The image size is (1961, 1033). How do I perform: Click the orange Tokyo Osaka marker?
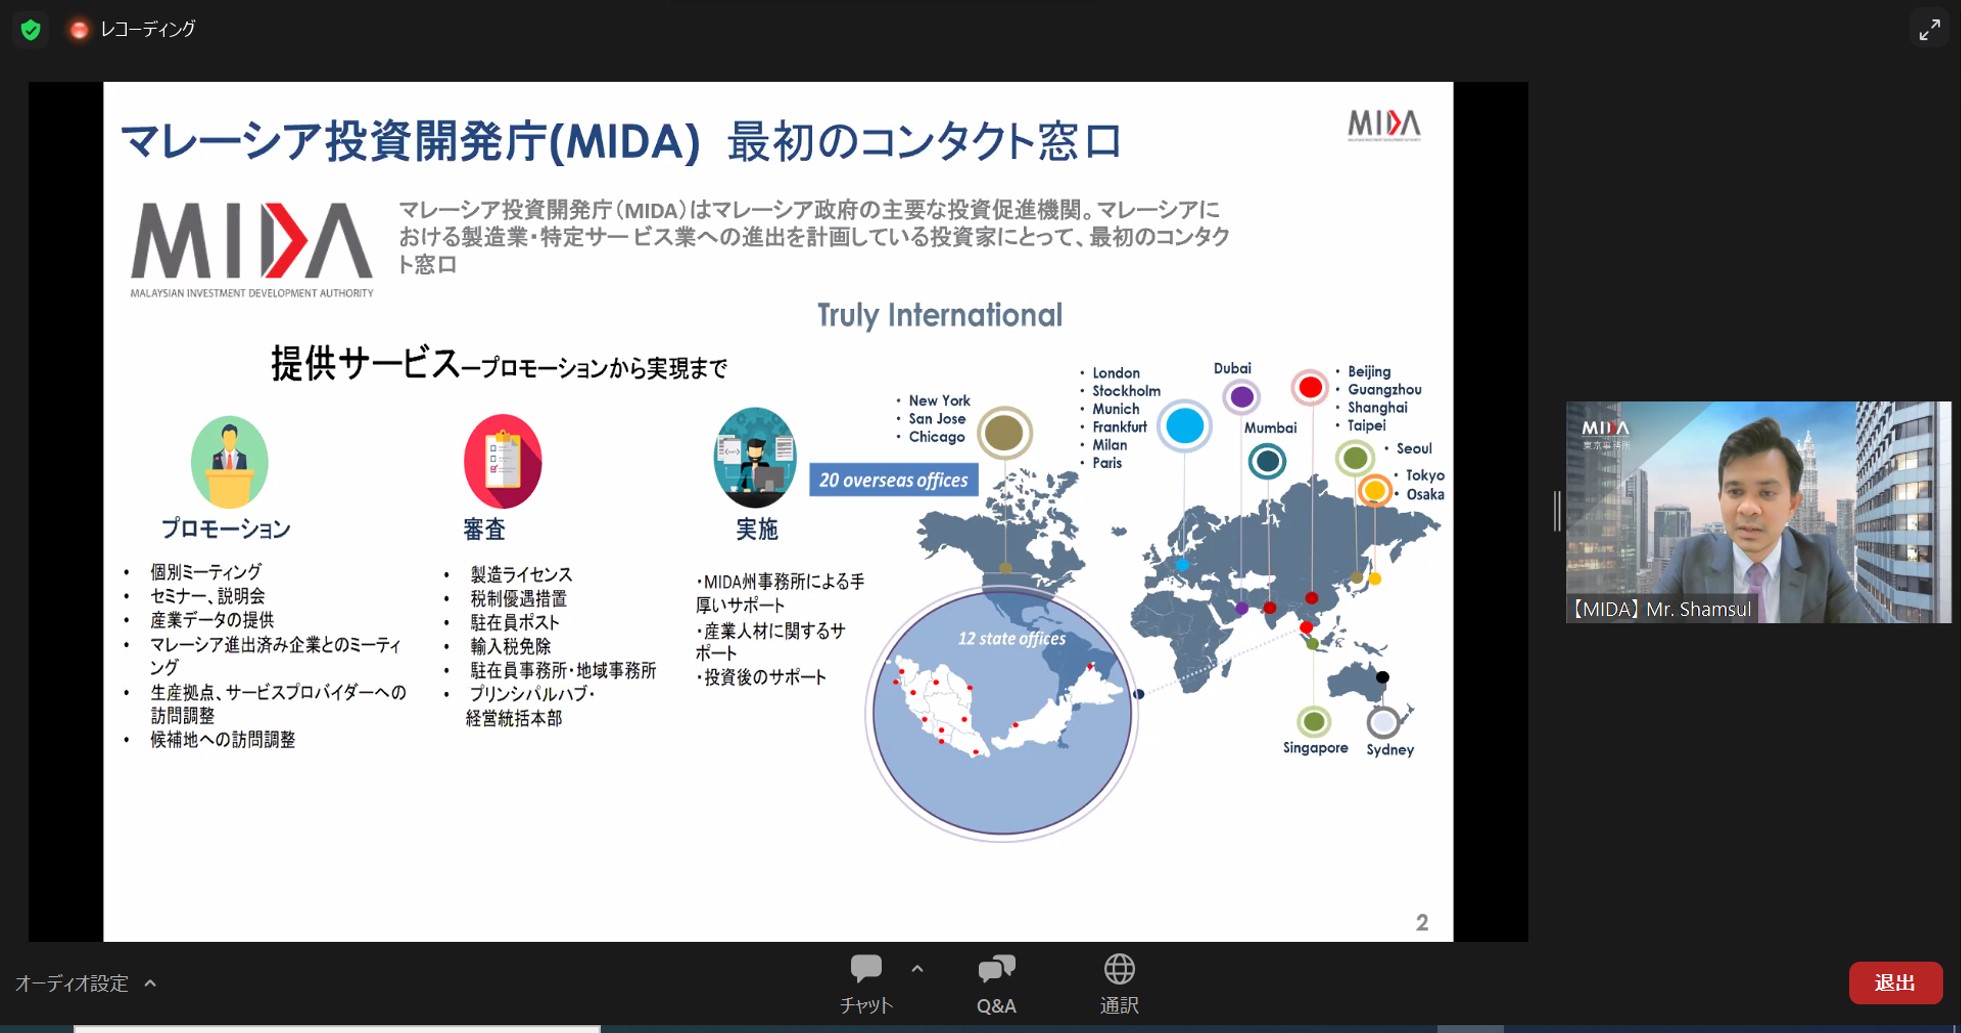pyautogui.click(x=1374, y=491)
